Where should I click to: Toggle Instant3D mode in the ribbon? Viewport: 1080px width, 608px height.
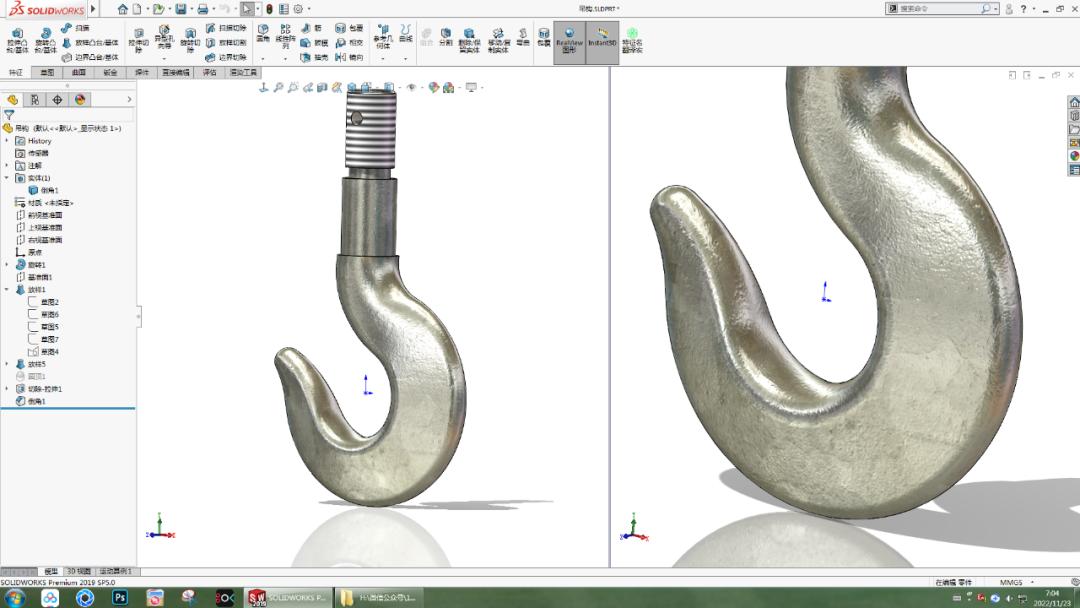coord(604,40)
